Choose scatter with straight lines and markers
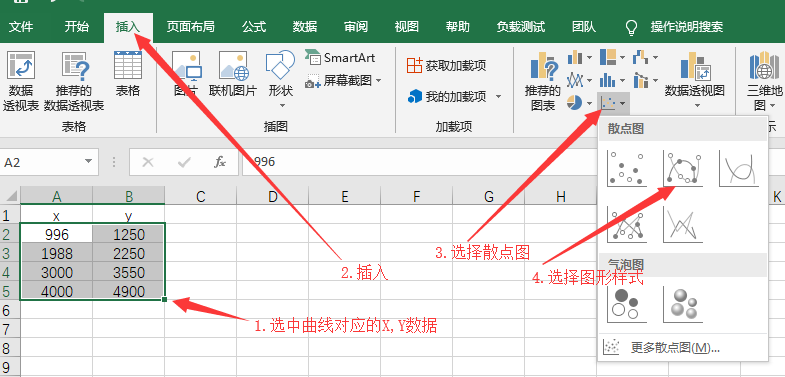This screenshot has height=377, width=785. [x=627, y=224]
